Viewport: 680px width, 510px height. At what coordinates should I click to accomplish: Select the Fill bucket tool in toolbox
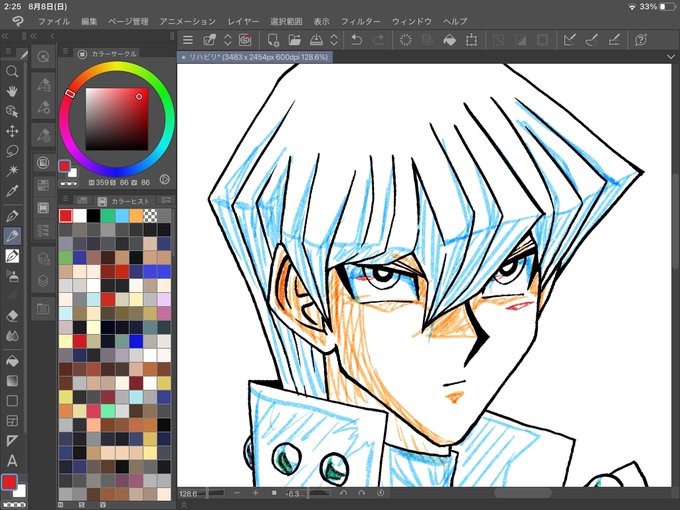[12, 361]
